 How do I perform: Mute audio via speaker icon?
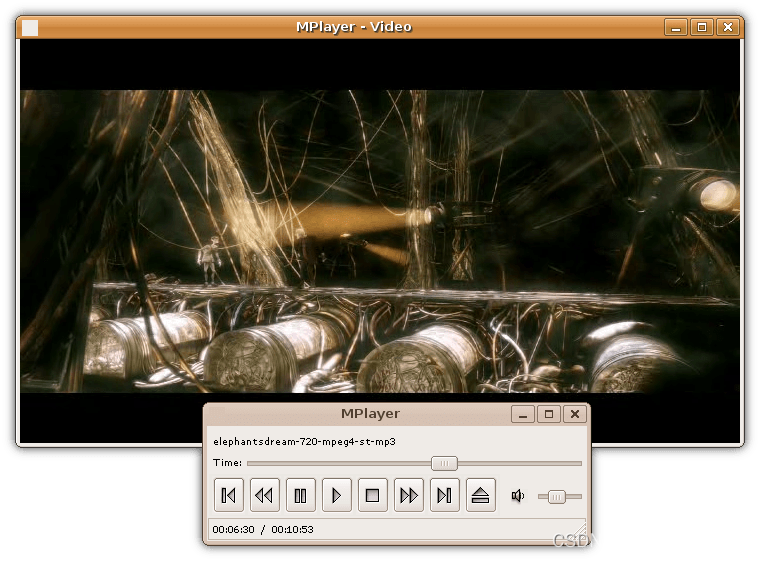[518, 496]
